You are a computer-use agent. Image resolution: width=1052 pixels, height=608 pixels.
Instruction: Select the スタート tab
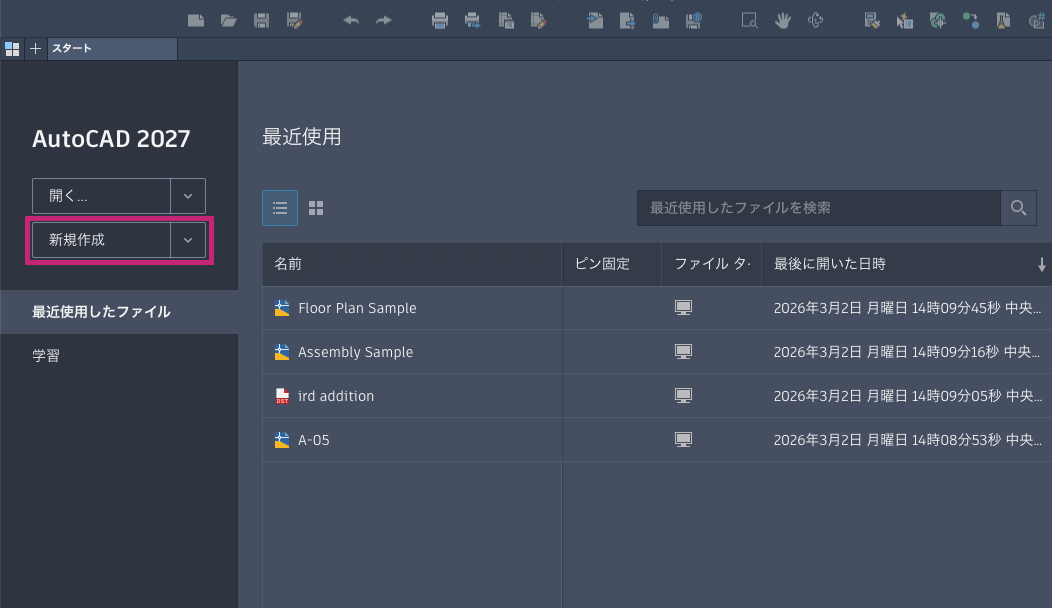click(112, 49)
